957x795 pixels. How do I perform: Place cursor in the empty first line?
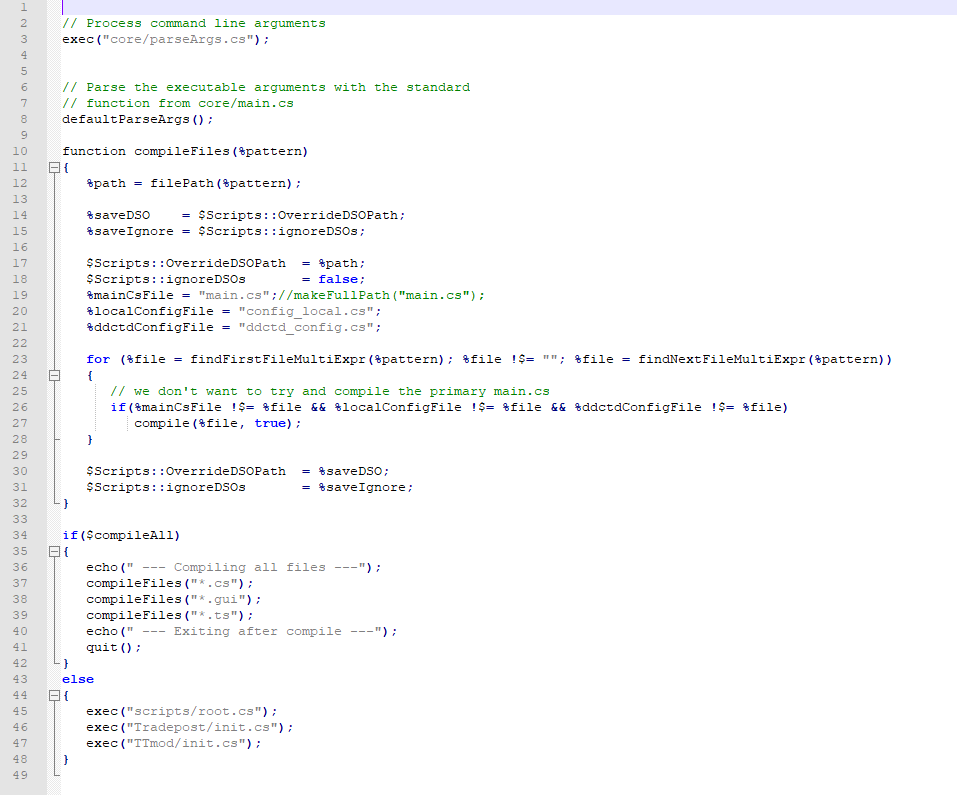(x=300, y=7)
